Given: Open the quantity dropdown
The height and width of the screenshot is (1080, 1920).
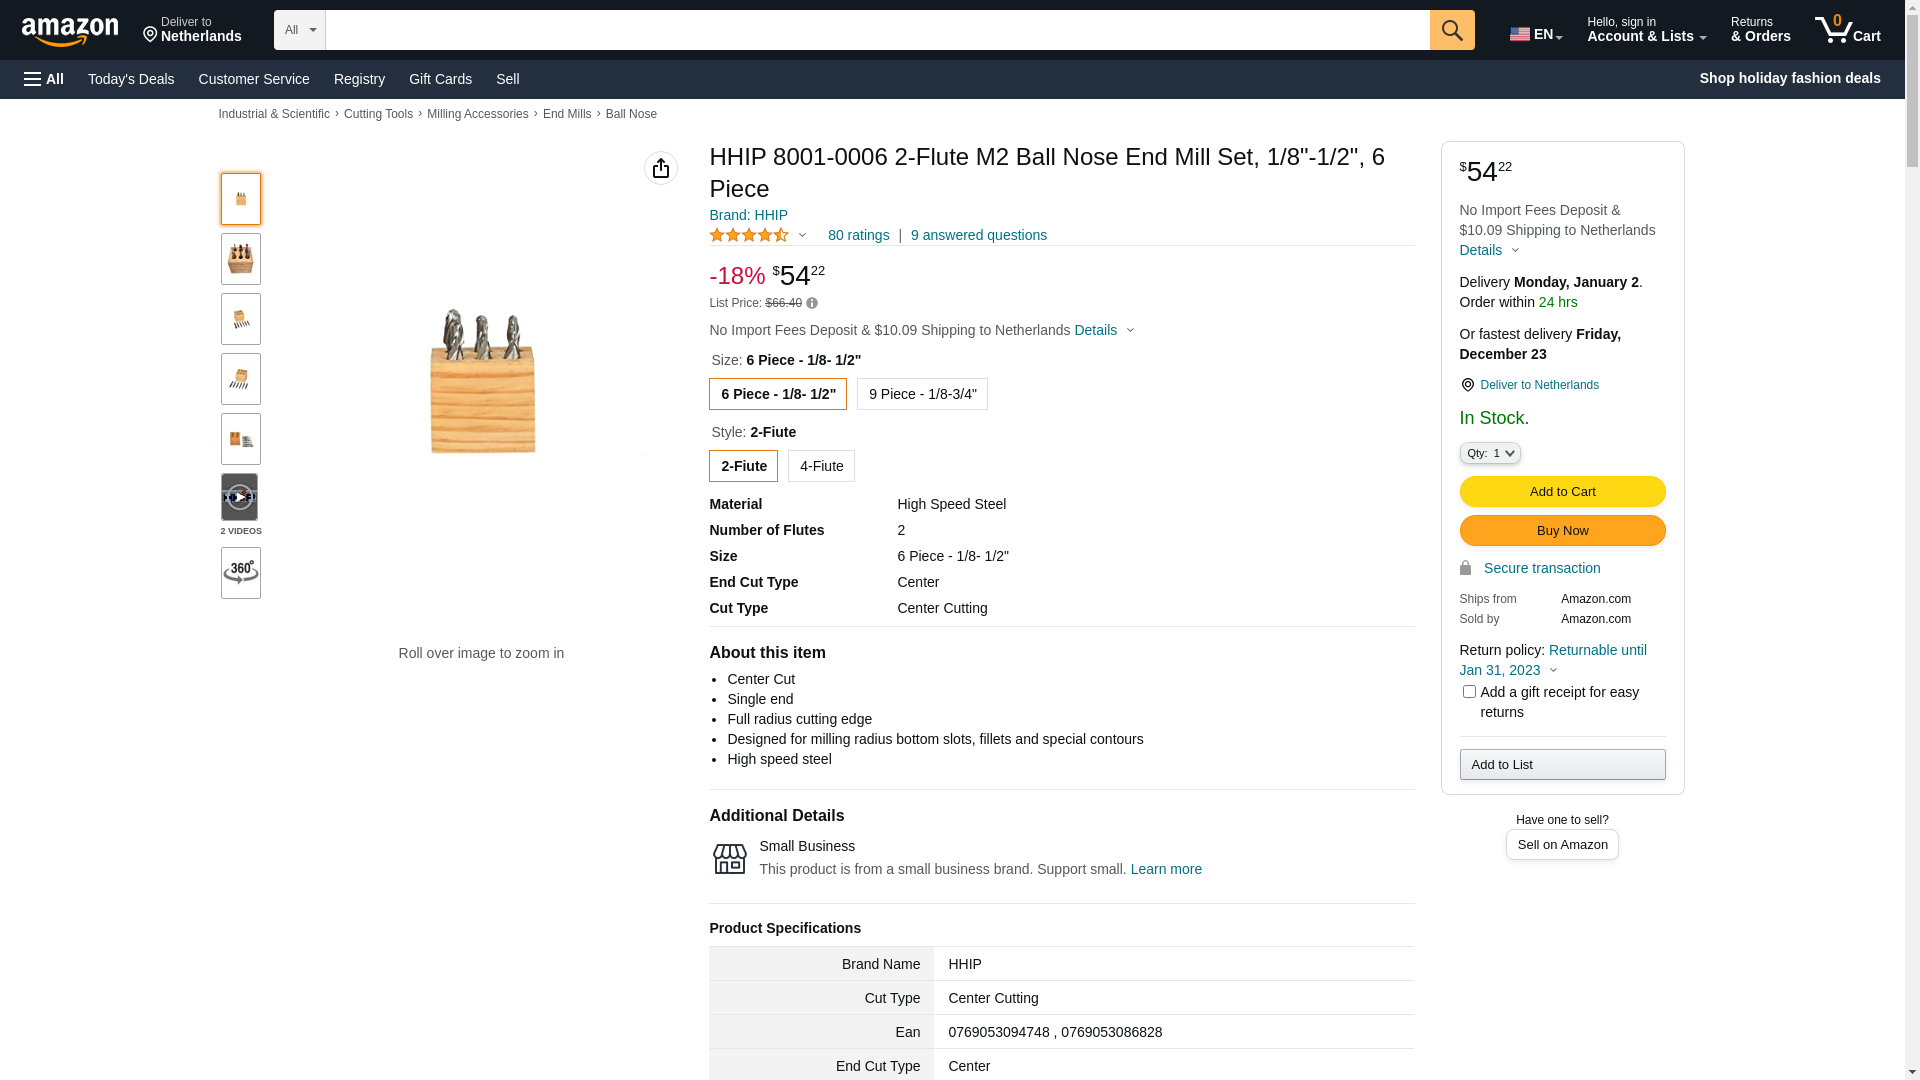Looking at the screenshot, I should pos(1490,453).
